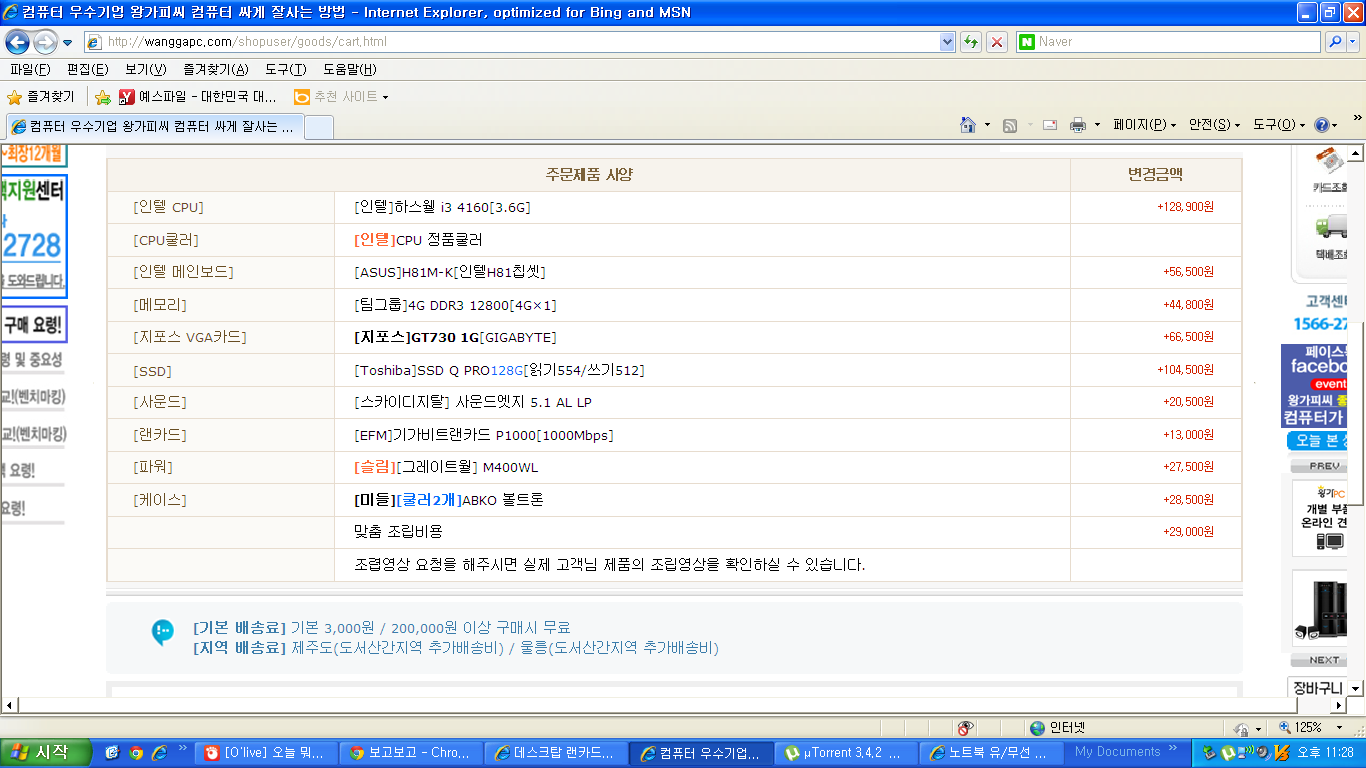1366x768 pixels.
Task: Go back with the Back arrow button
Action: 17,42
